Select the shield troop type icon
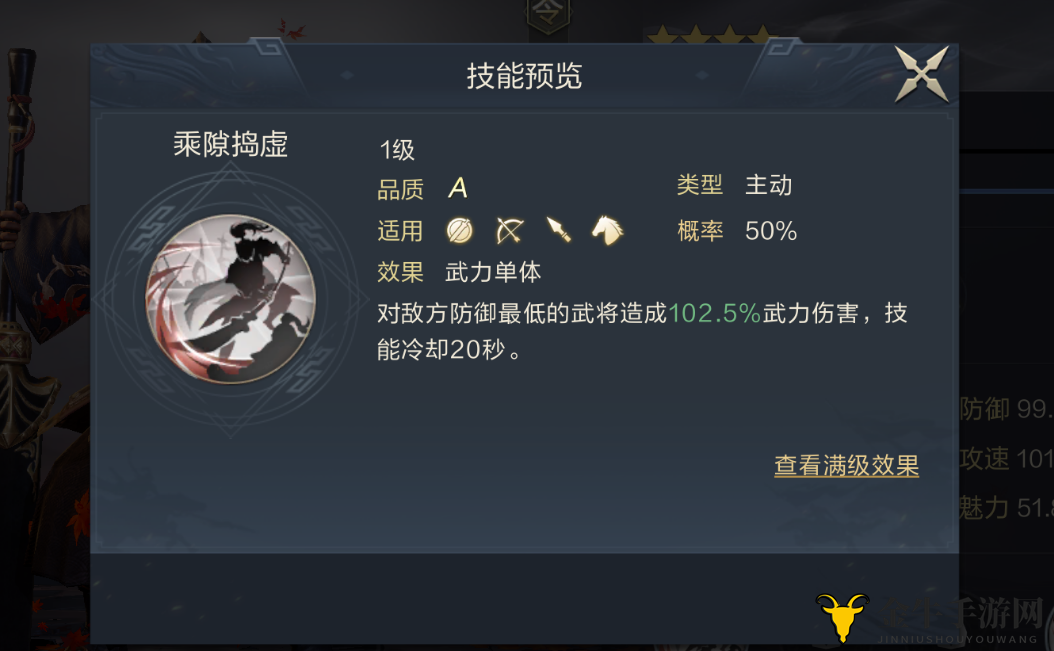 (x=460, y=231)
